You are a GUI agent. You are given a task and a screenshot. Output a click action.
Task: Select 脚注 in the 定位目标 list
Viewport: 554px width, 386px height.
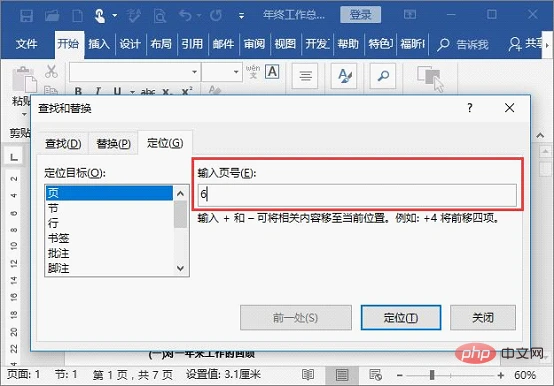(109, 268)
